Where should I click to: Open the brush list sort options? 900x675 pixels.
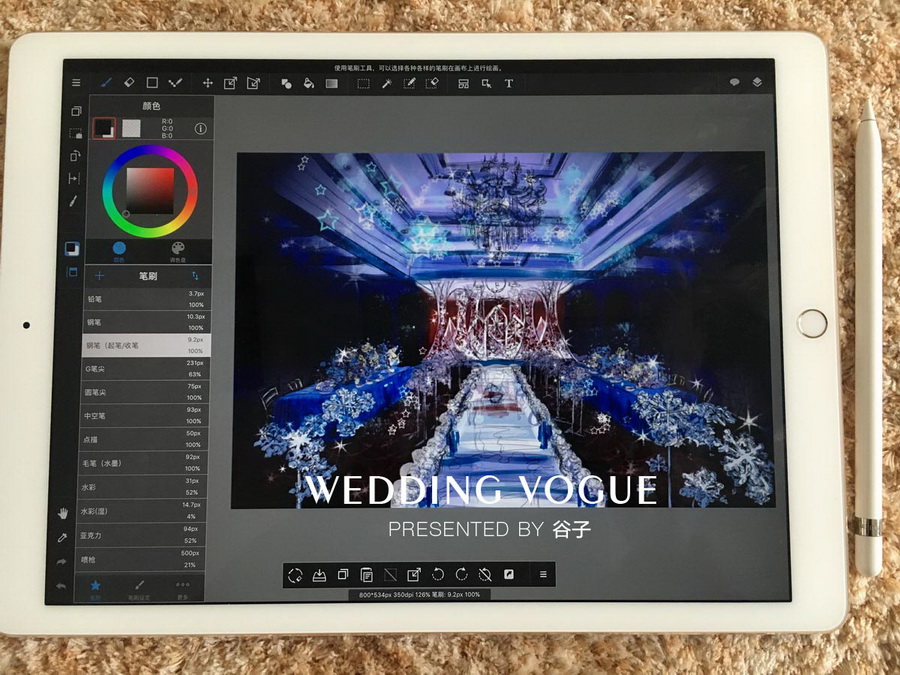[195, 275]
